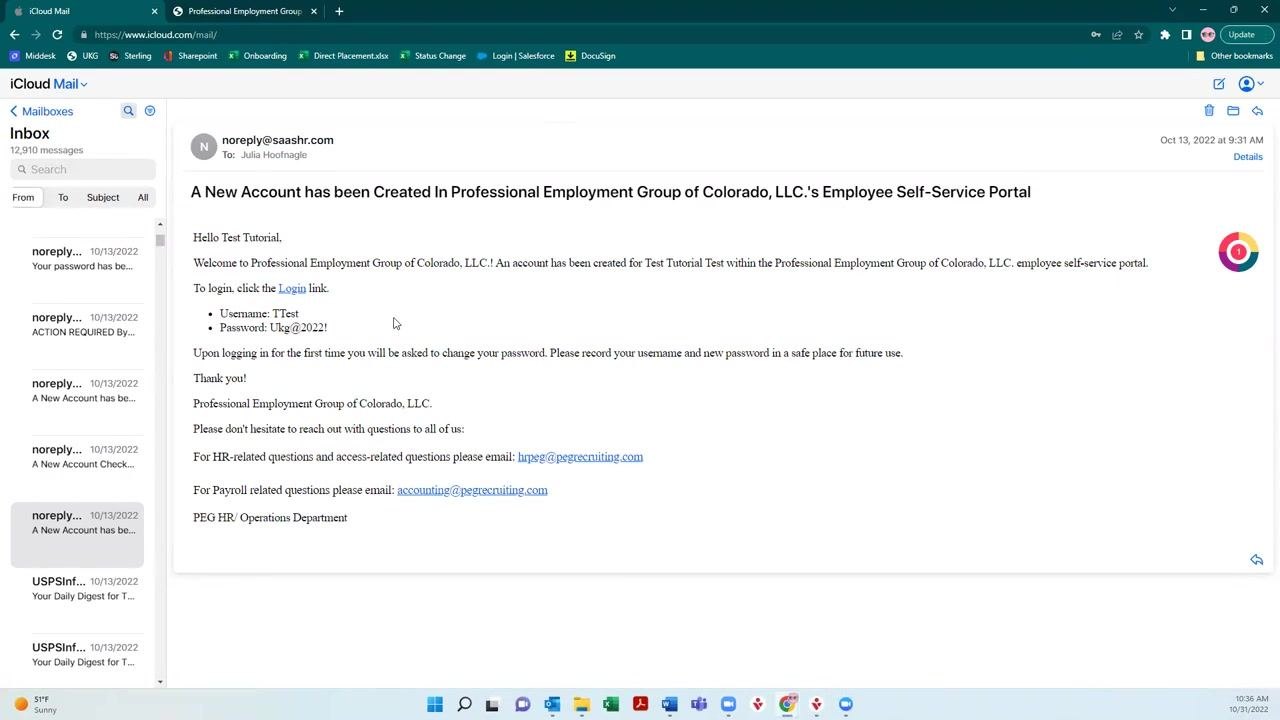Open 'A New Account Check...' message
This screenshot has height=720, width=1280.
point(78,457)
